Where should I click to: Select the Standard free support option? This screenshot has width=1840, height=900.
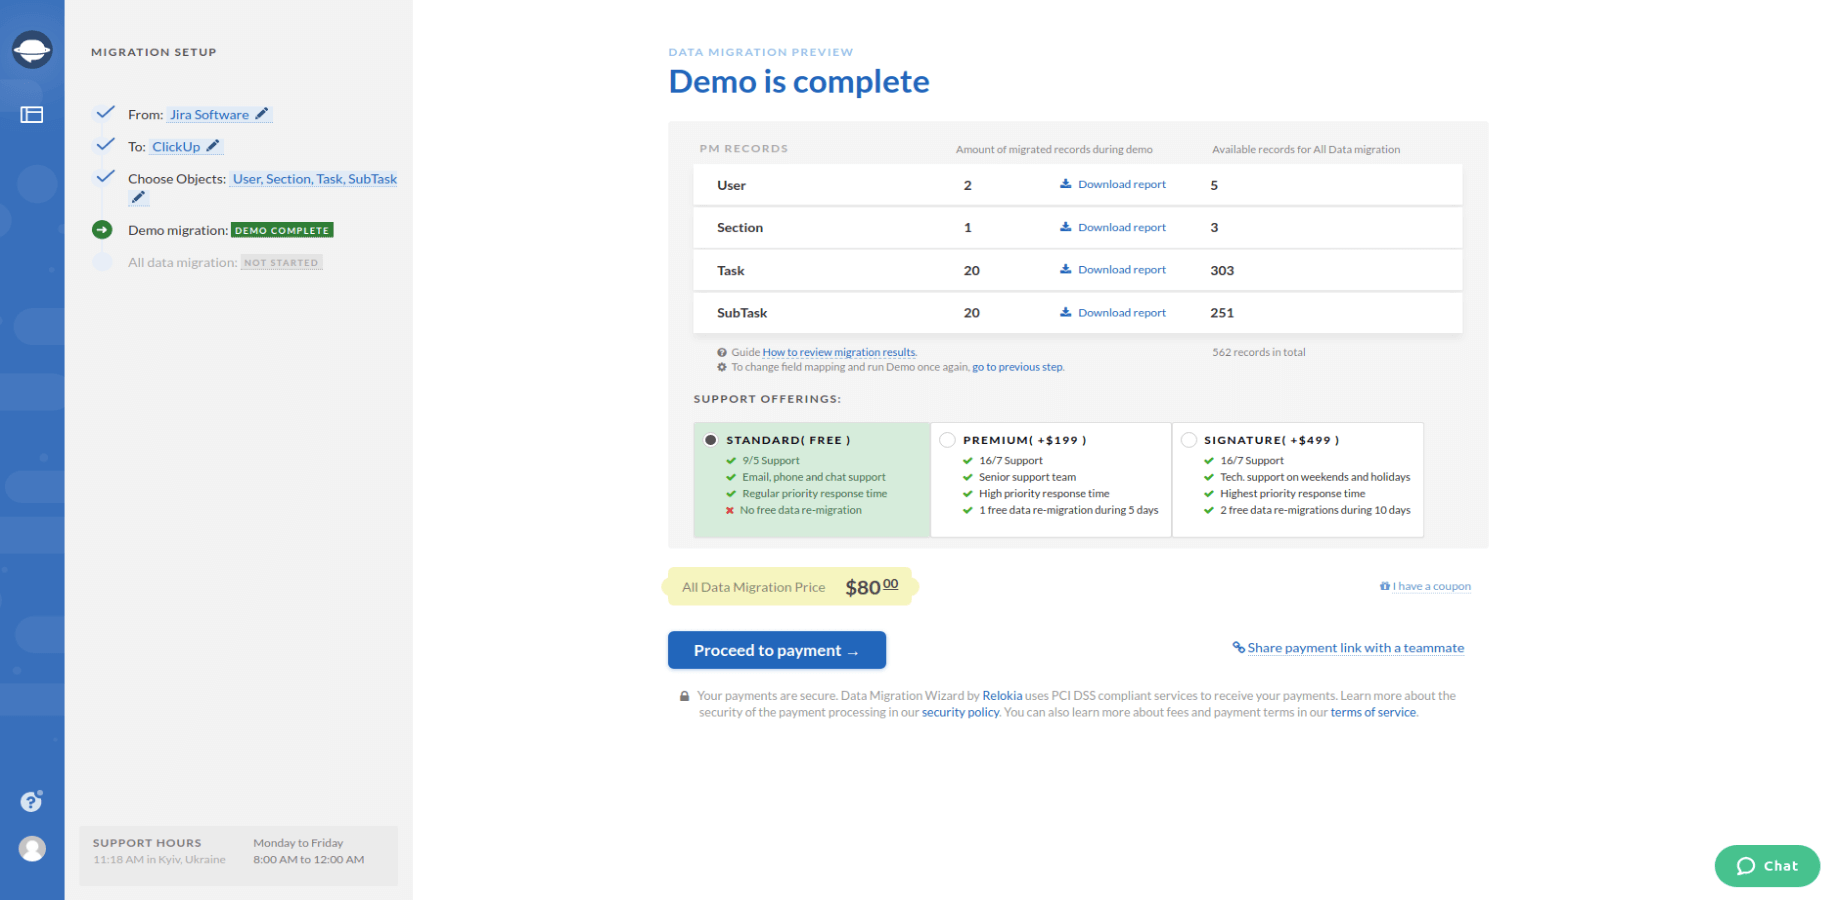tap(711, 440)
